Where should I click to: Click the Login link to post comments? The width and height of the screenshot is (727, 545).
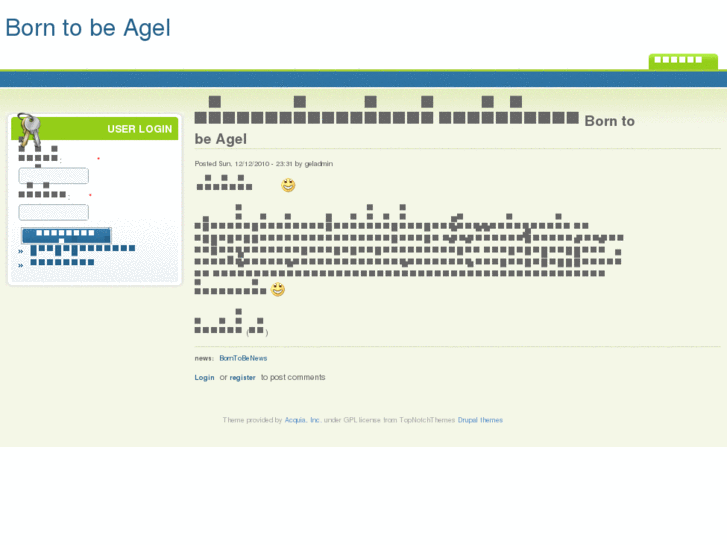[204, 378]
